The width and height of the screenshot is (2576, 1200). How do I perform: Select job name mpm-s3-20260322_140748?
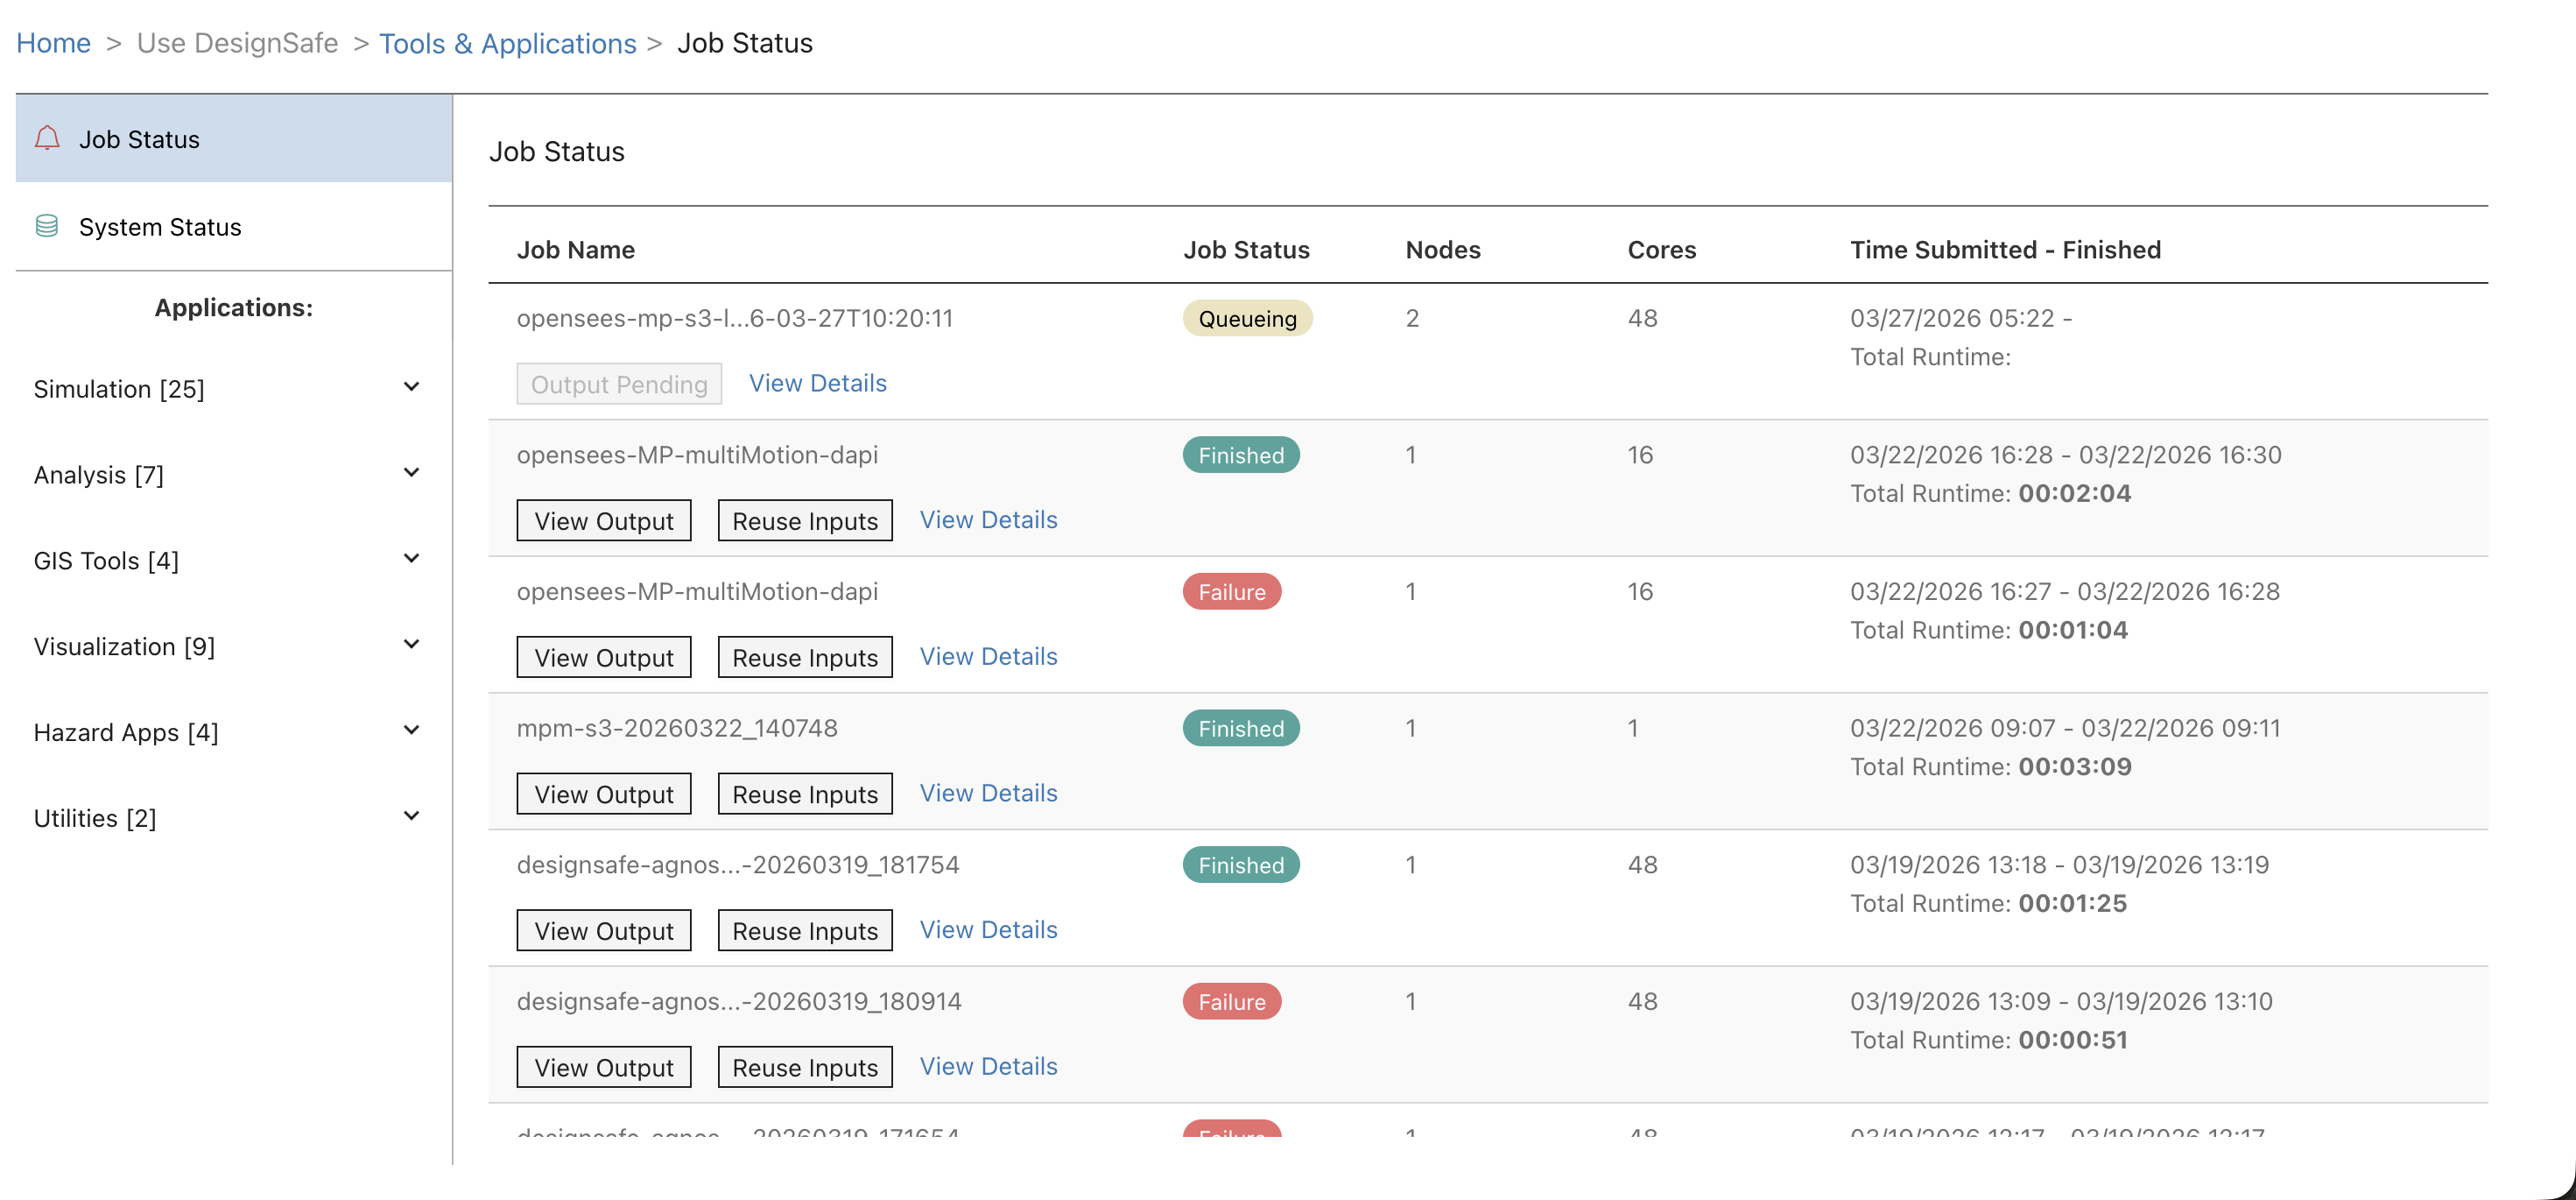point(677,728)
